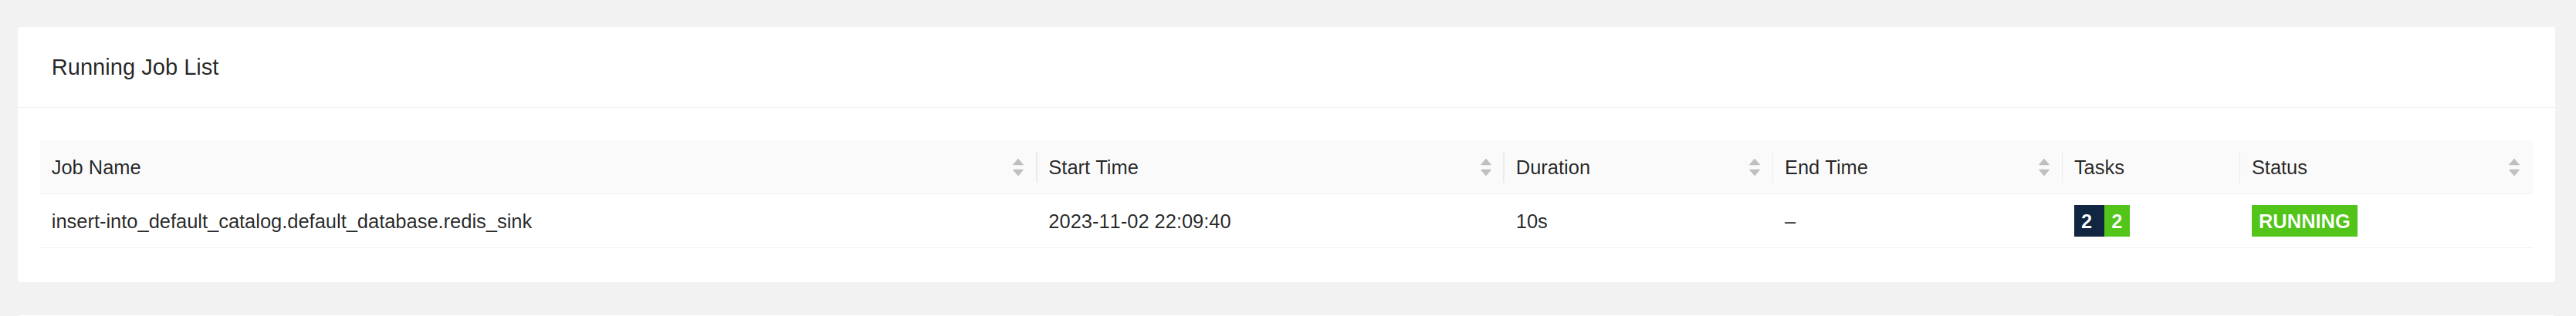Click the Job Name column header label
The height and width of the screenshot is (316, 2576).
pos(96,168)
